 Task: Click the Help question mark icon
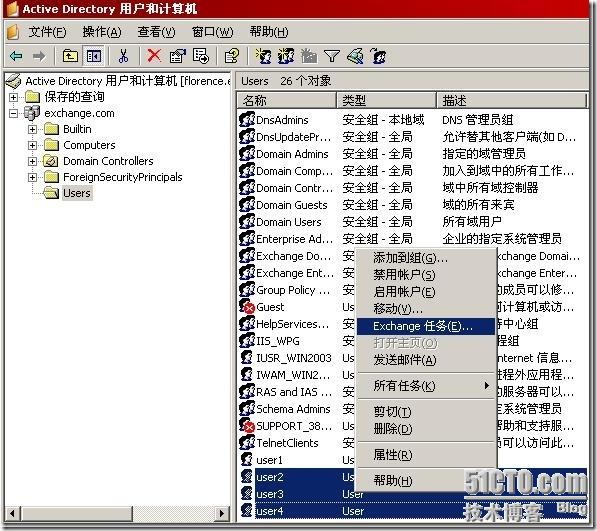point(232,56)
